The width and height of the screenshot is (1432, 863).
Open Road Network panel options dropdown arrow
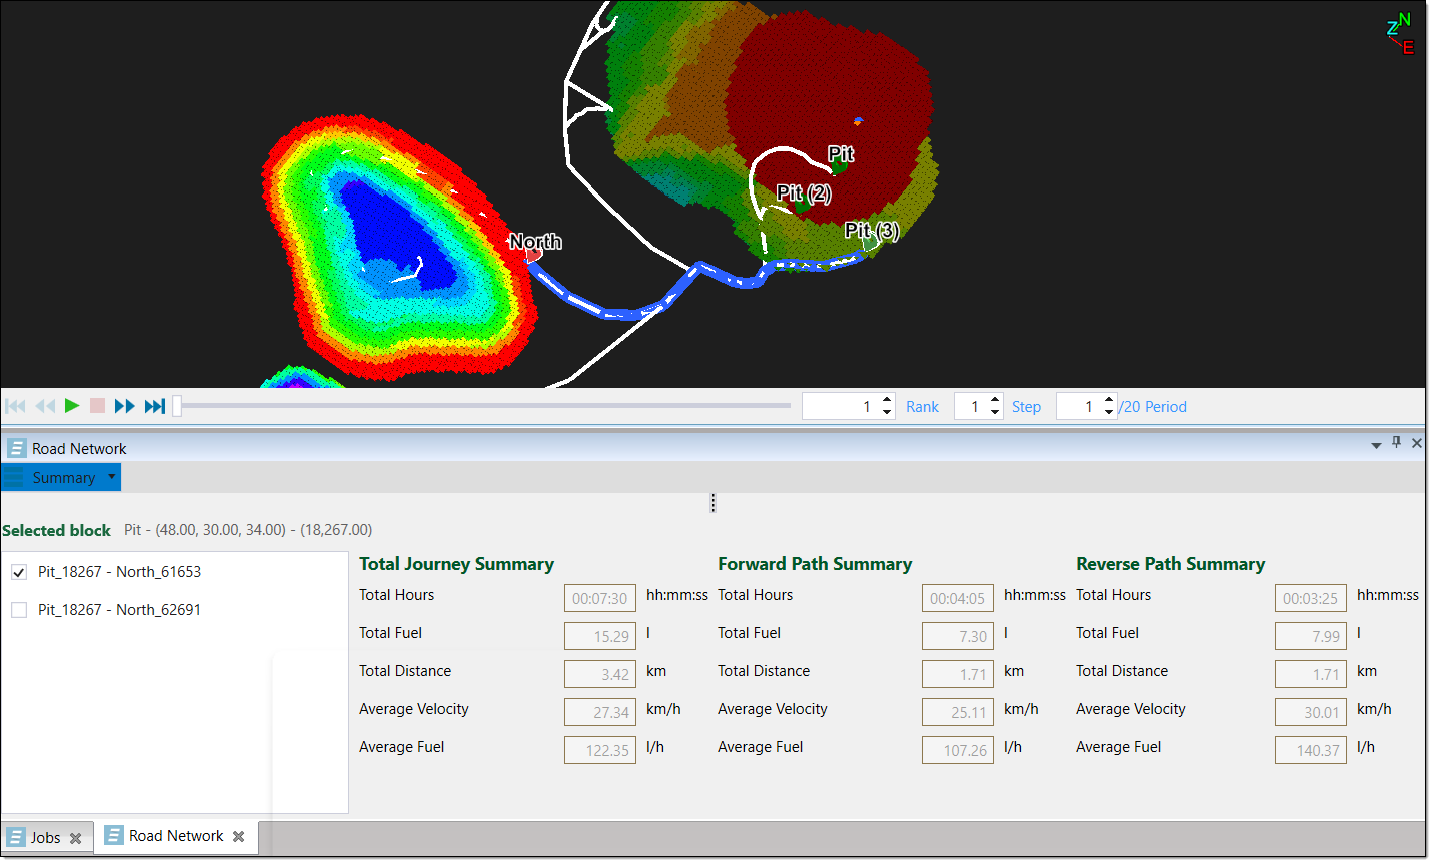pos(1376,445)
